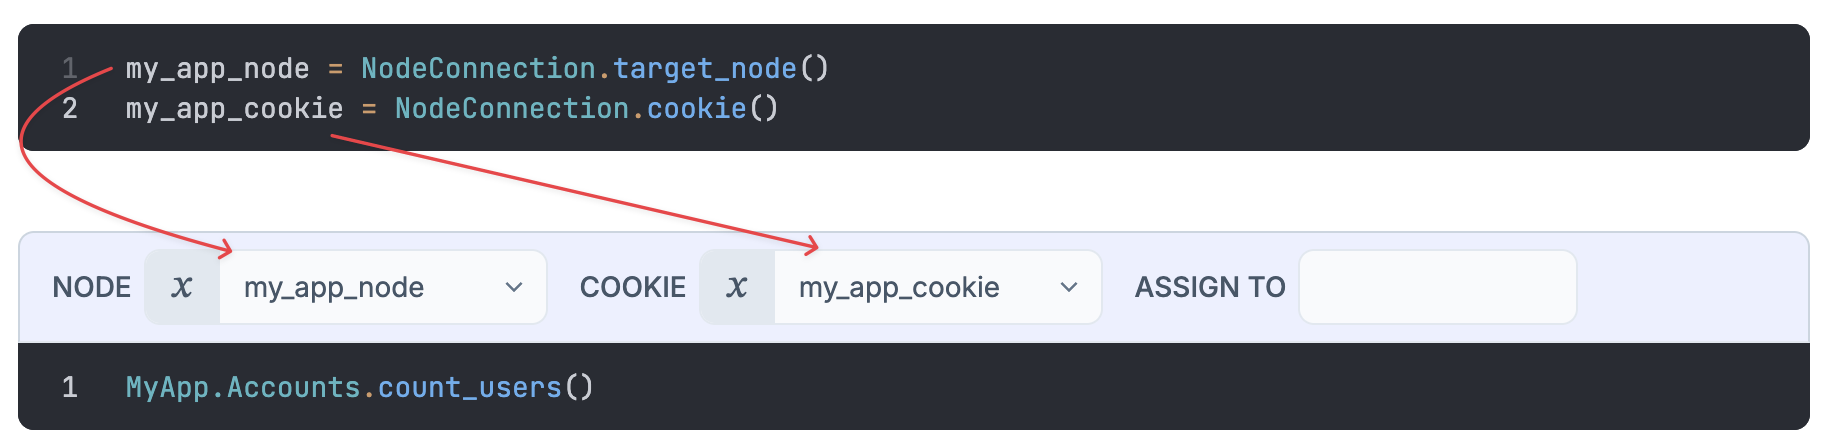Toggle the variable icon beside COOKIE
This screenshot has width=1826, height=446.
coord(737,288)
